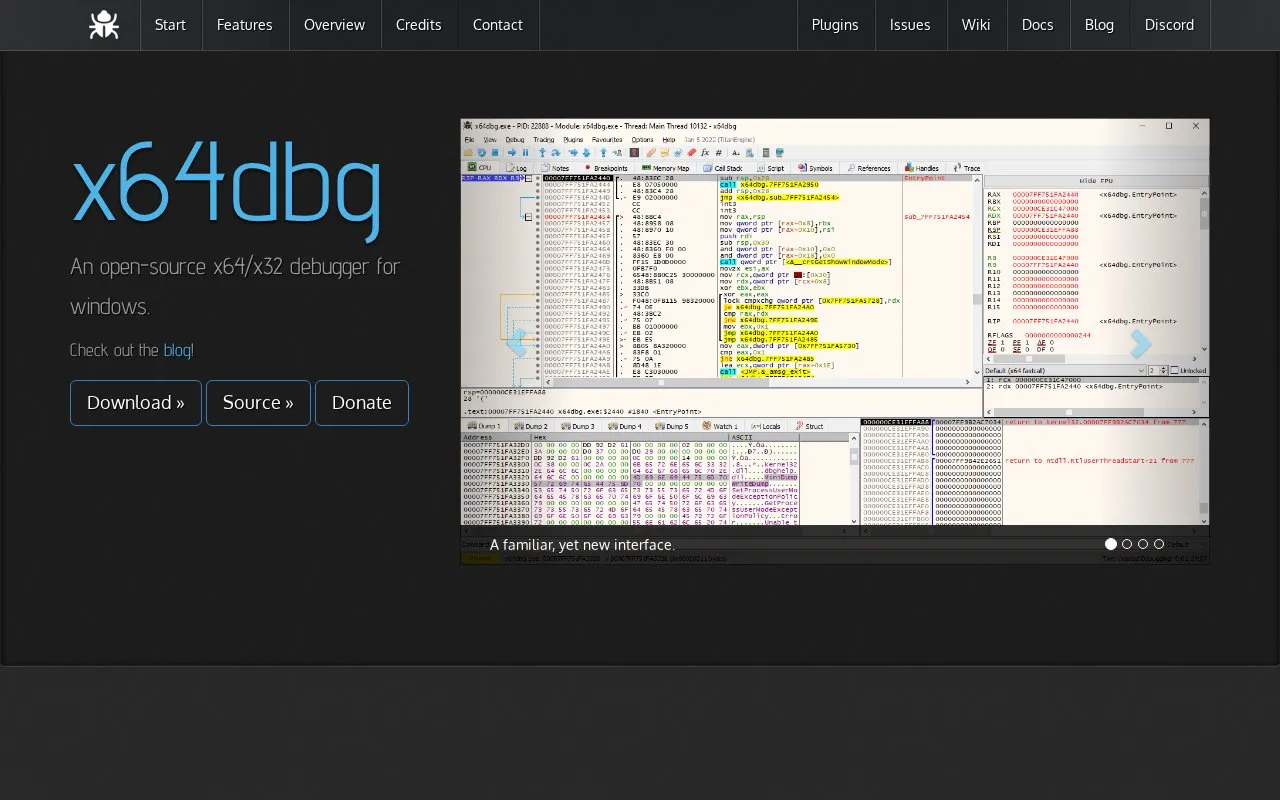Open the Source » button
1280x800 pixels.
click(258, 403)
